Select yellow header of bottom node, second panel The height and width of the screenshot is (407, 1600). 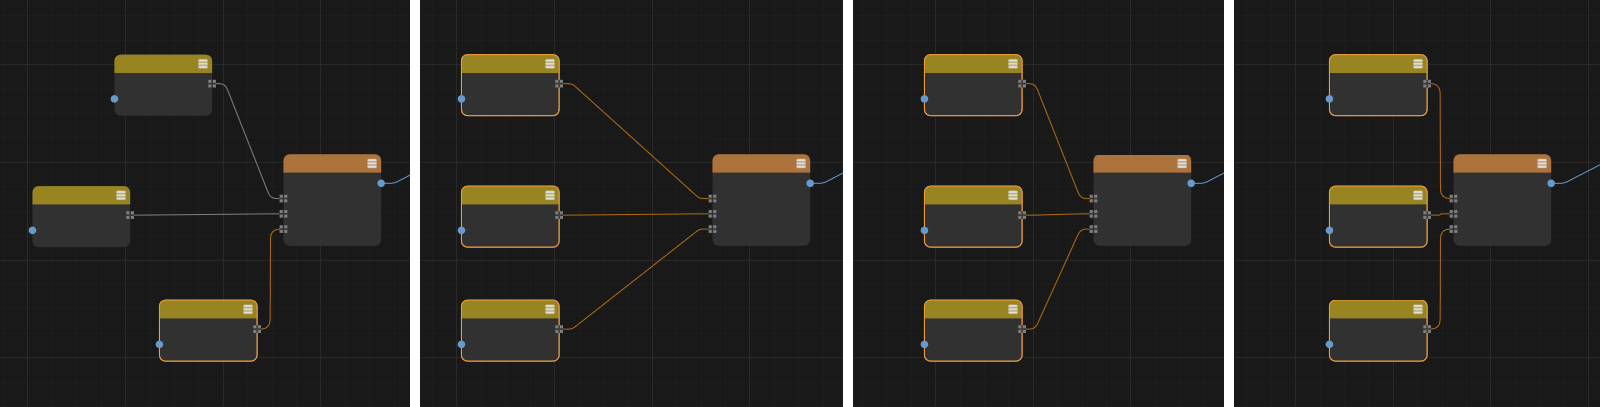[500, 309]
